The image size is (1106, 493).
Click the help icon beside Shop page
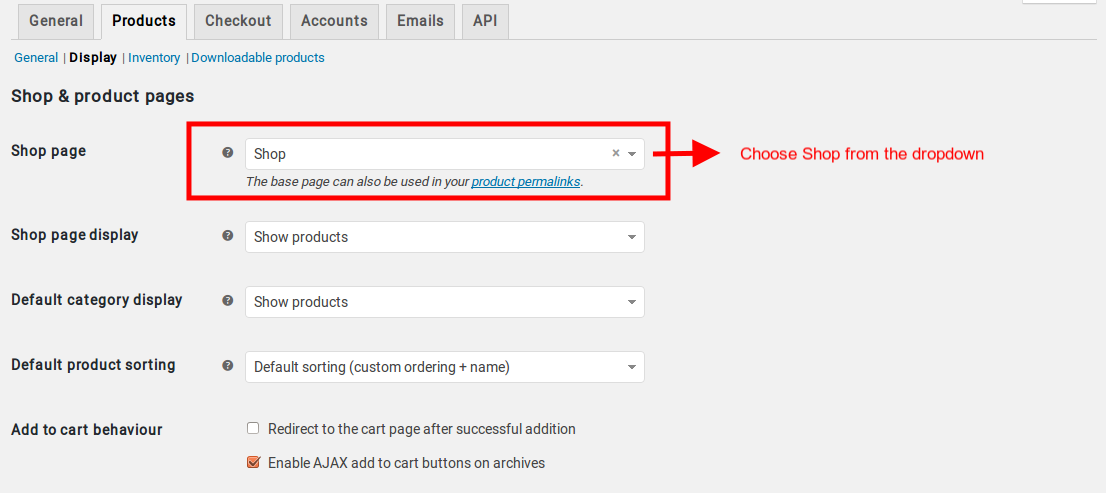click(x=227, y=152)
